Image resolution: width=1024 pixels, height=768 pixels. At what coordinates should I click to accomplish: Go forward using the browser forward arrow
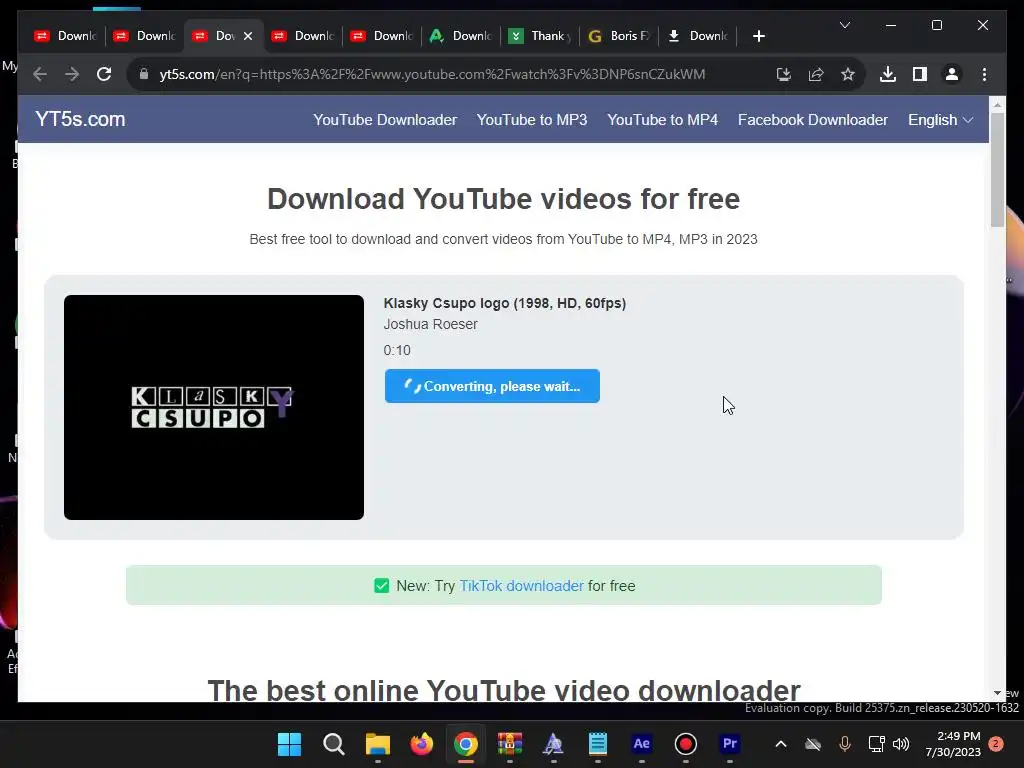click(x=72, y=74)
